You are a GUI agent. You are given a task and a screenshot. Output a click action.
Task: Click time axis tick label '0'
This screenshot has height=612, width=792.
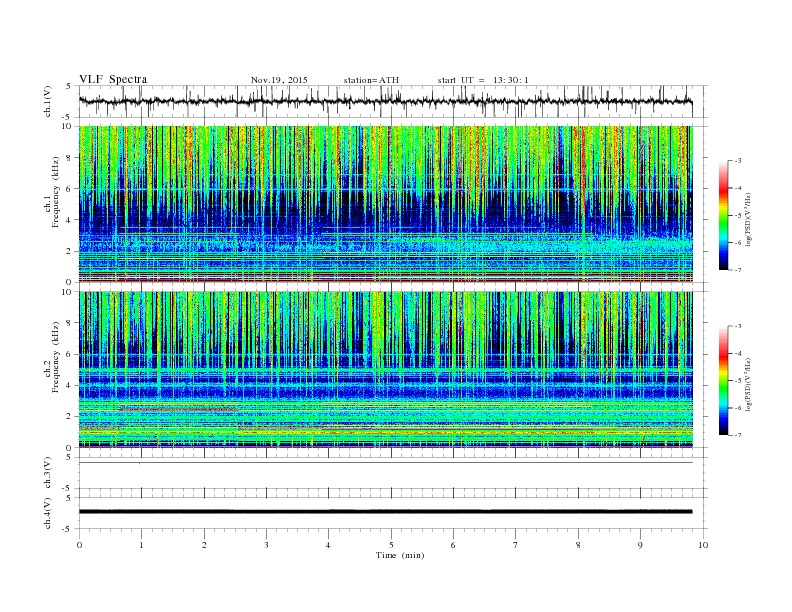79,545
